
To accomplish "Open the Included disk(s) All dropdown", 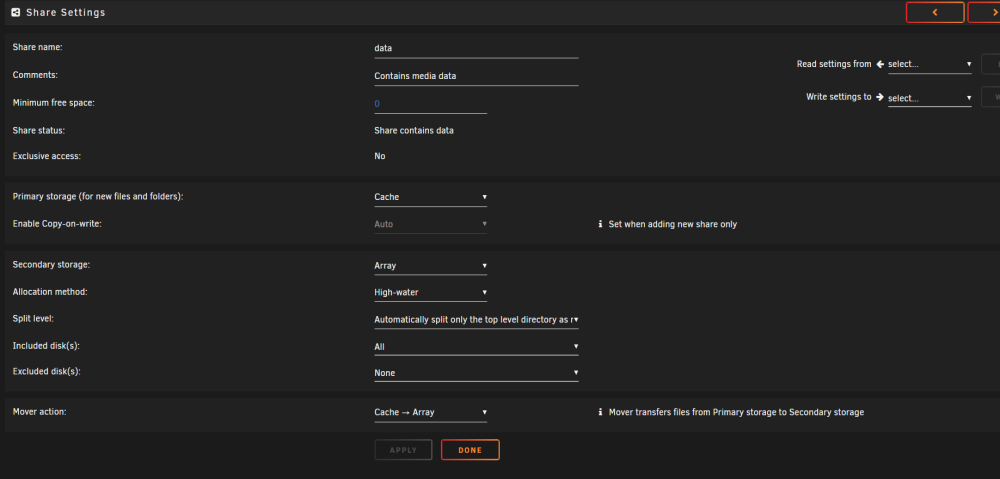I will [476, 347].
